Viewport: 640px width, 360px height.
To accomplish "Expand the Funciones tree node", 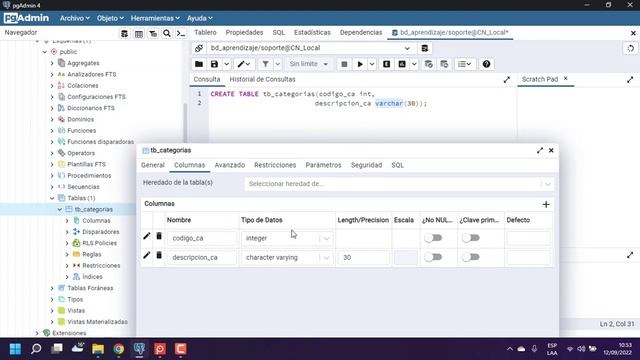I will [x=52, y=131].
